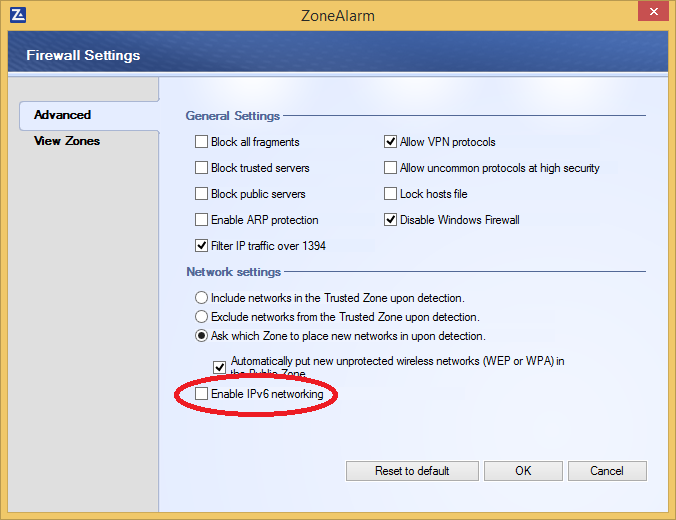The height and width of the screenshot is (520, 676).
Task: Switch to the View Zones tab
Action: pos(67,141)
